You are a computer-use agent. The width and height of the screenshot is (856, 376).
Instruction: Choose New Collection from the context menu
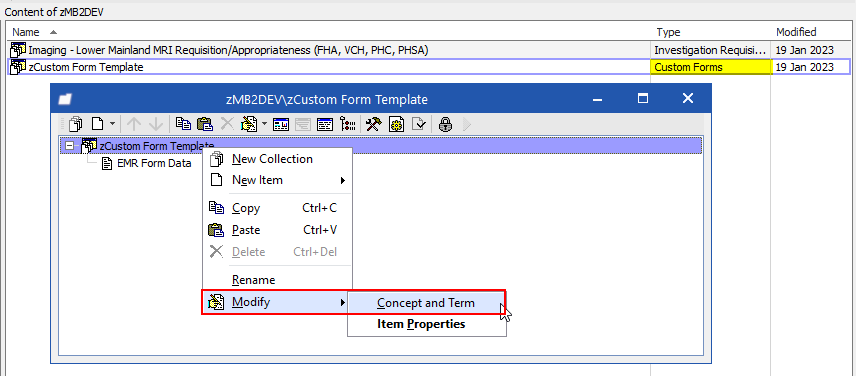pos(277,159)
